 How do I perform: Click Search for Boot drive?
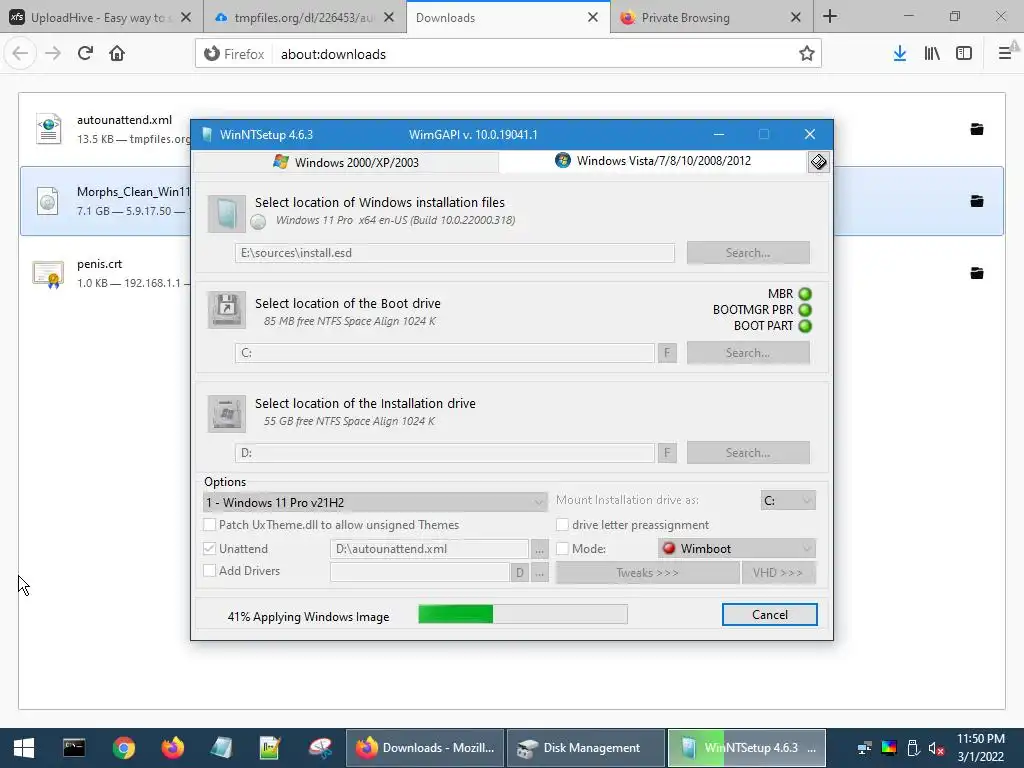[748, 353]
